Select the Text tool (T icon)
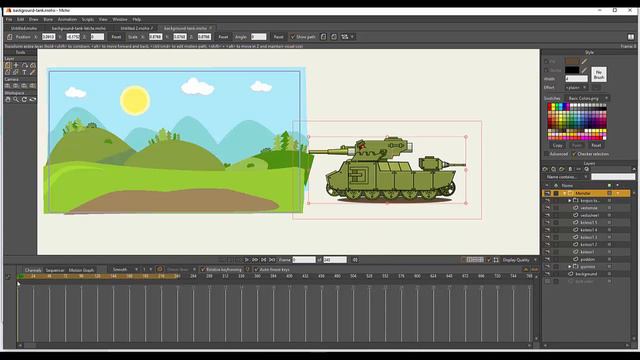The image size is (640, 360). point(24,72)
